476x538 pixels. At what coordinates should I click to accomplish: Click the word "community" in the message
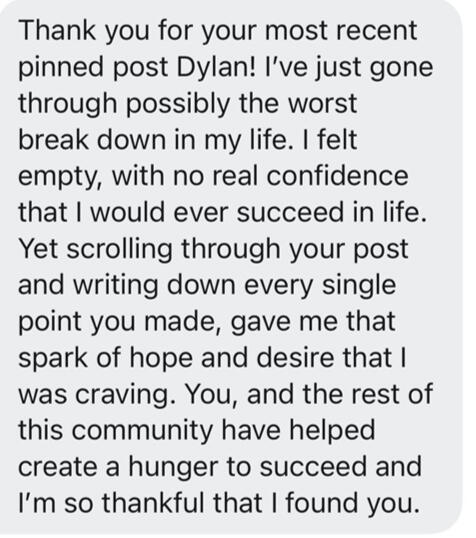click(142, 432)
